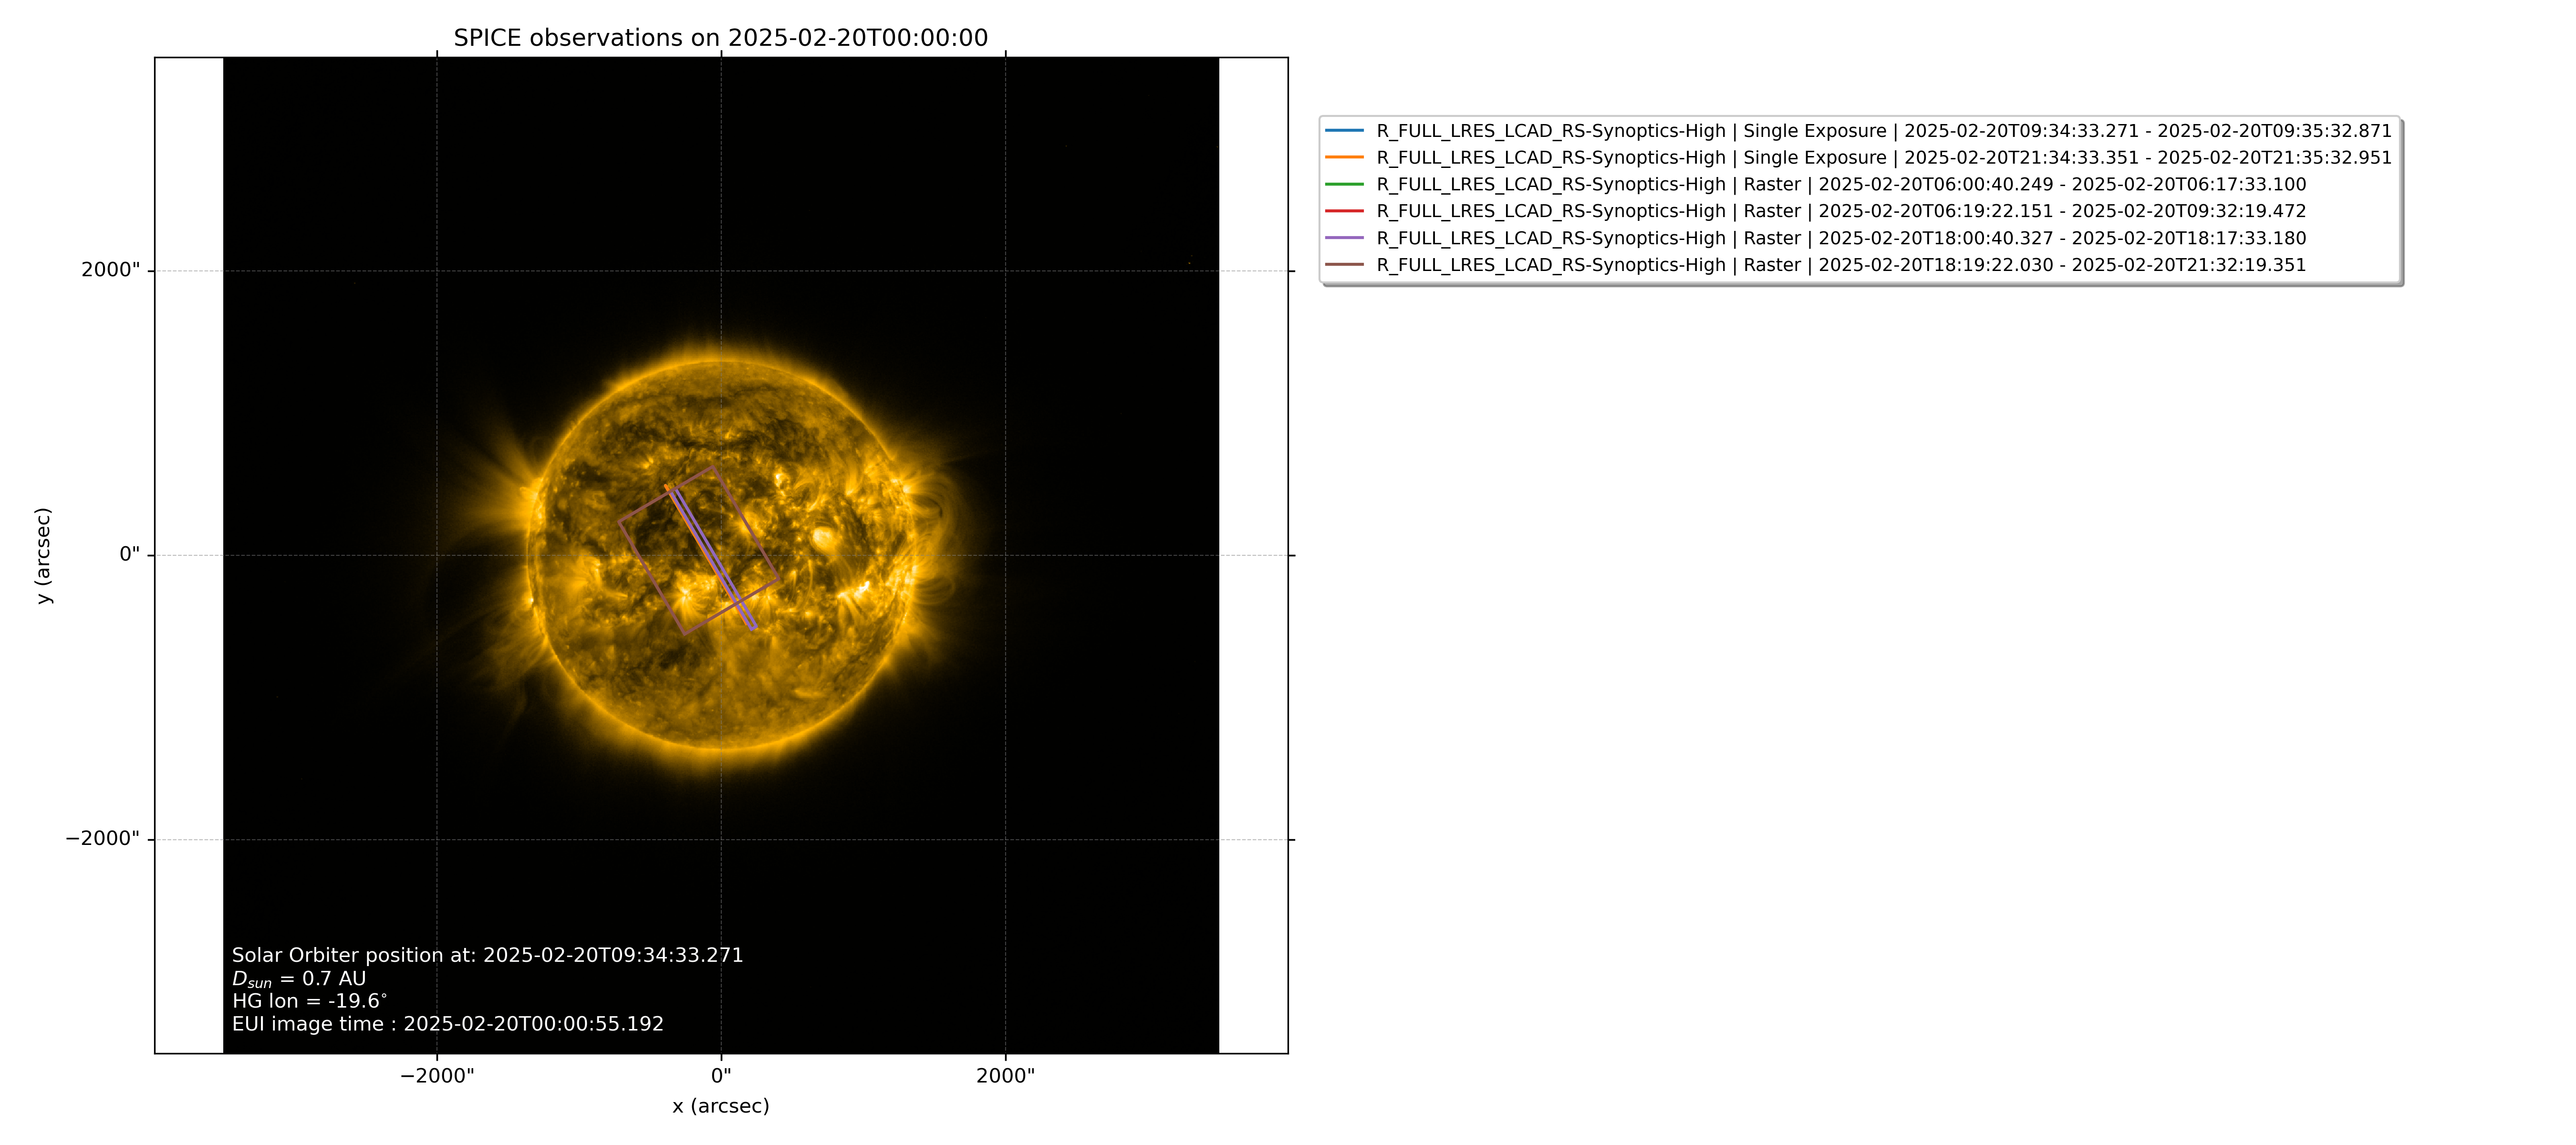Click the orange legend line swatch
Viewport: 2576px width, 1145px height.
(1344, 158)
